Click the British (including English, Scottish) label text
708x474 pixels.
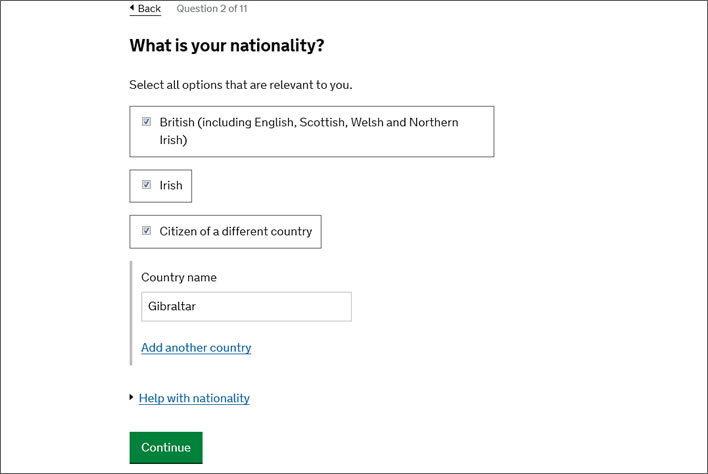(x=309, y=131)
